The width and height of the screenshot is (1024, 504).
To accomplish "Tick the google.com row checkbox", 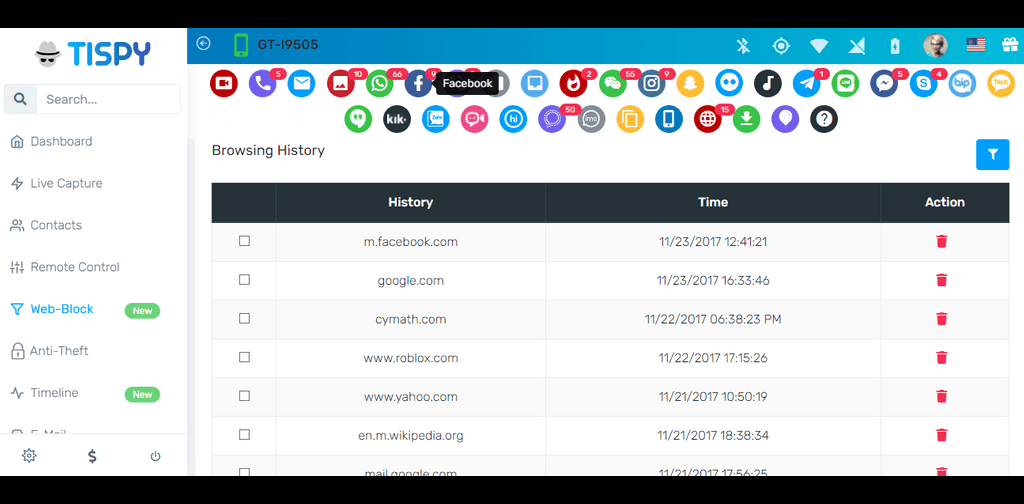I will click(x=244, y=279).
